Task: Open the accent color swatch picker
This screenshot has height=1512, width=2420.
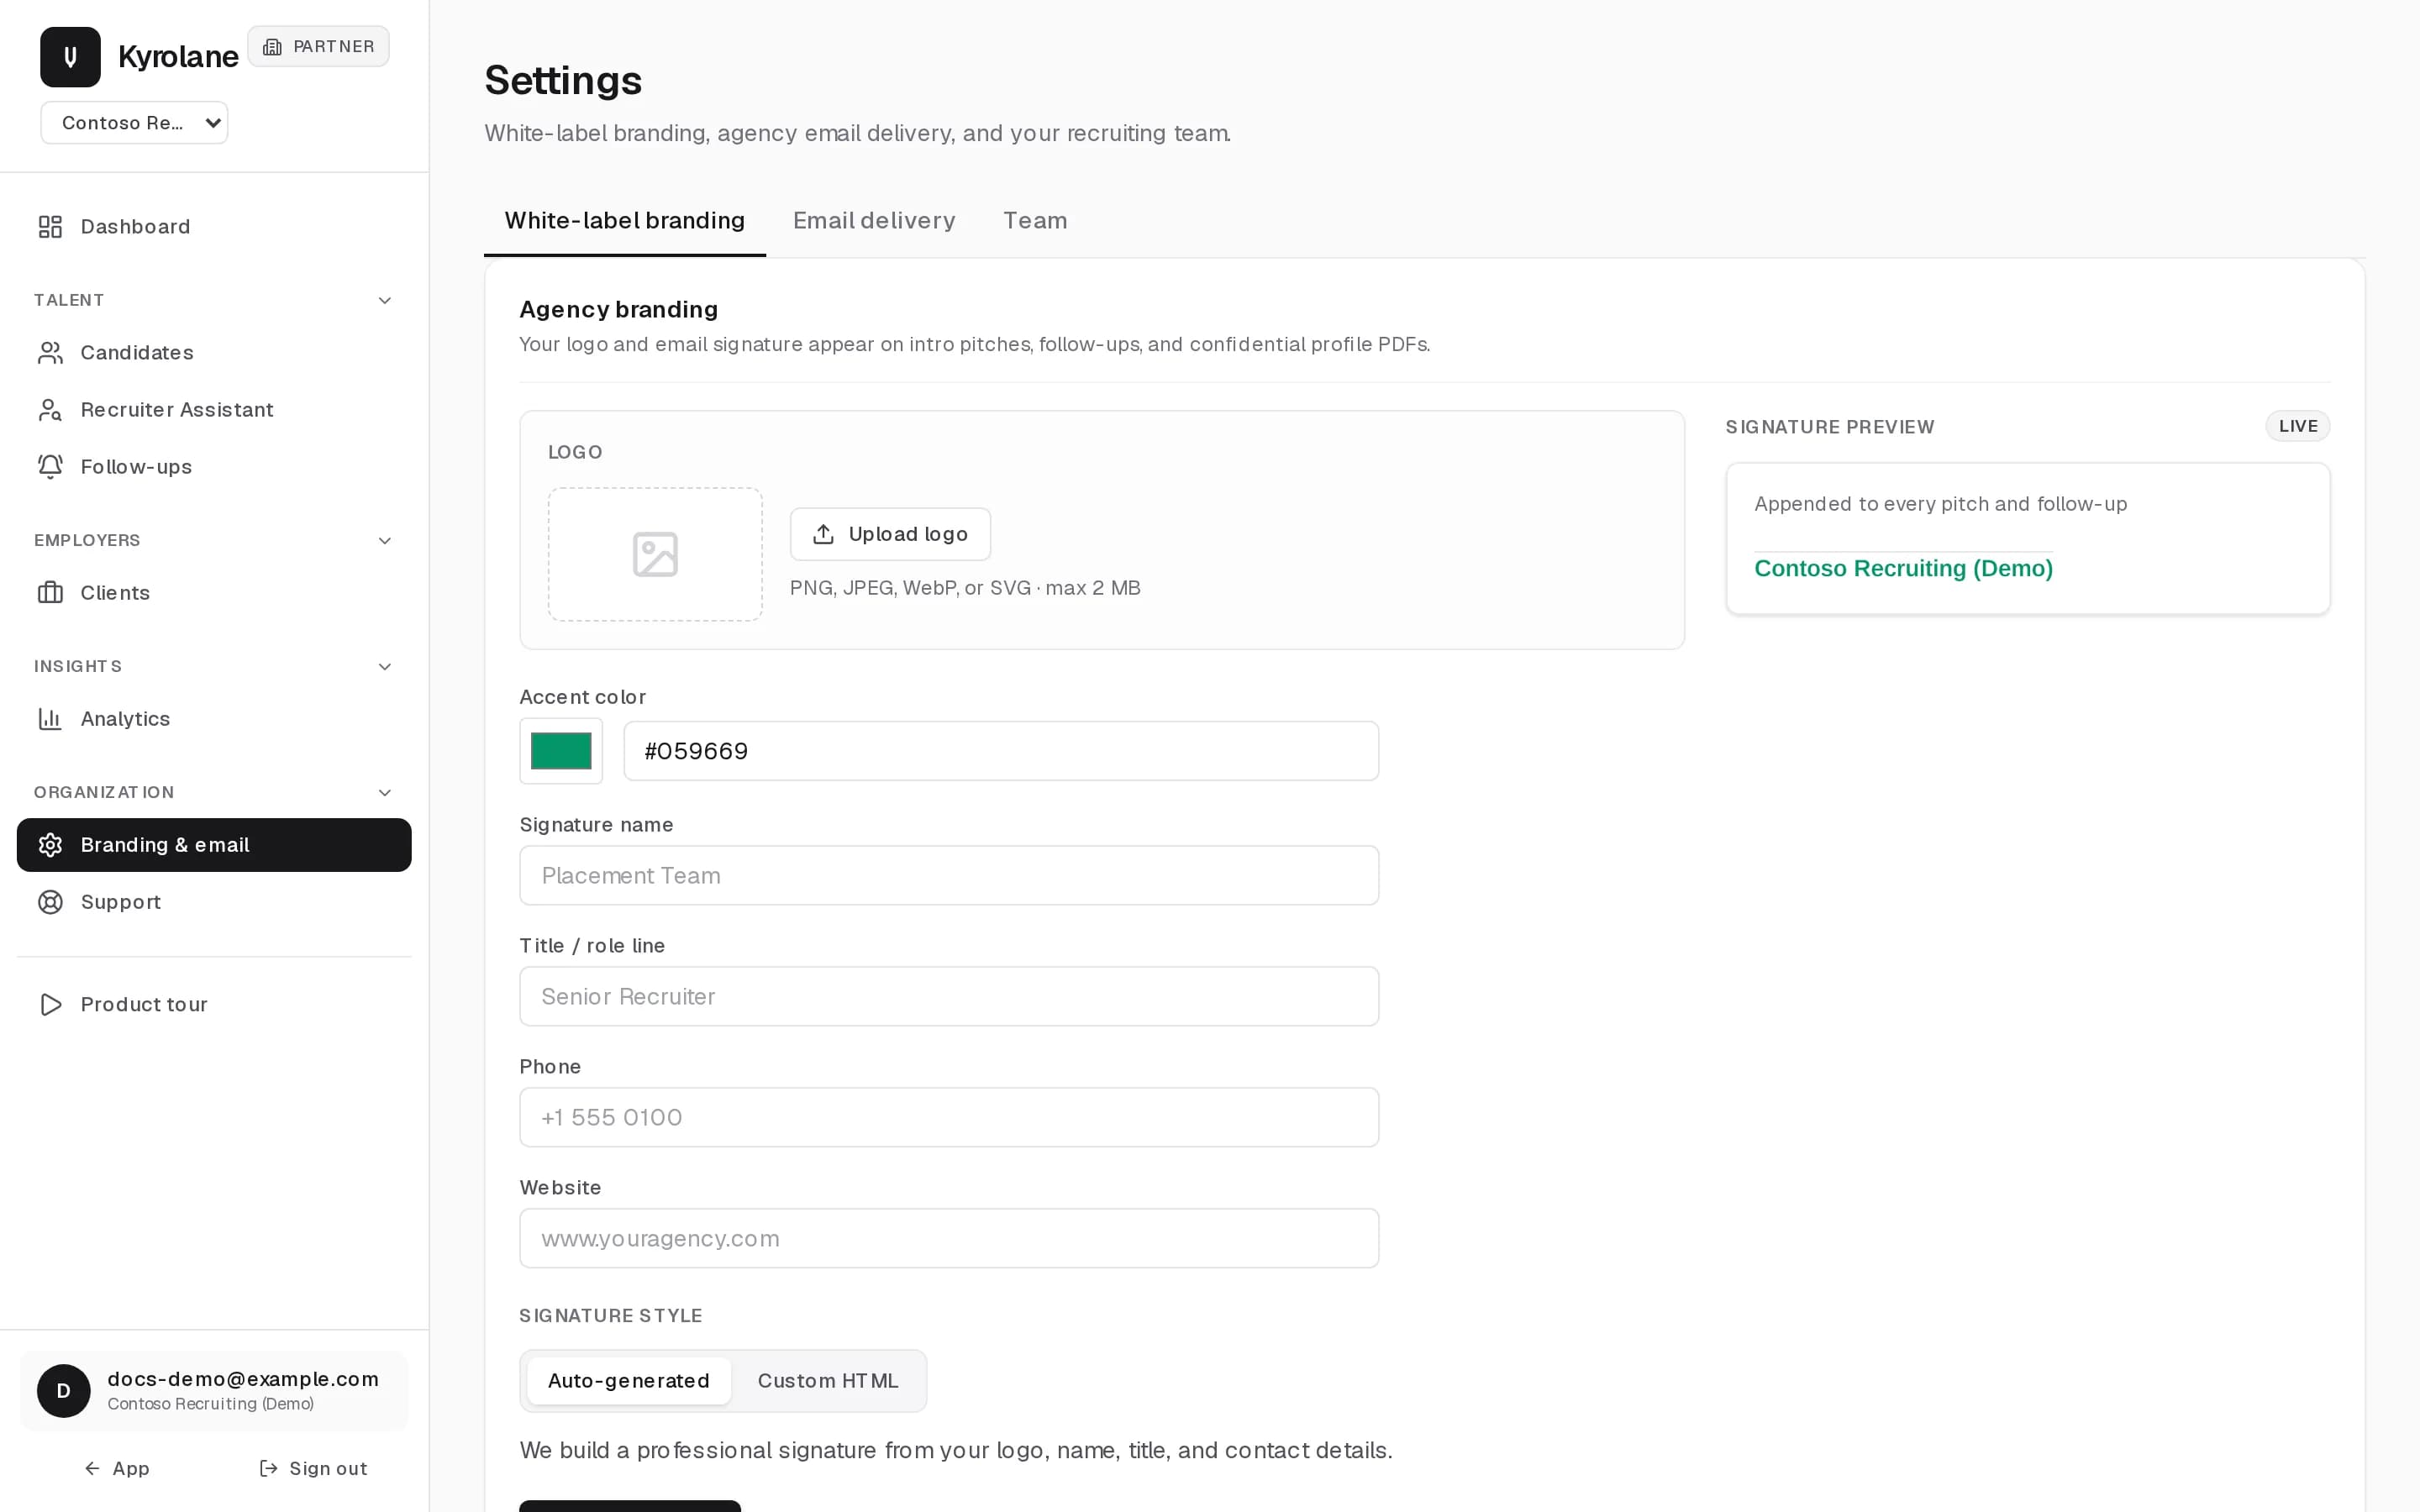Action: click(x=561, y=751)
